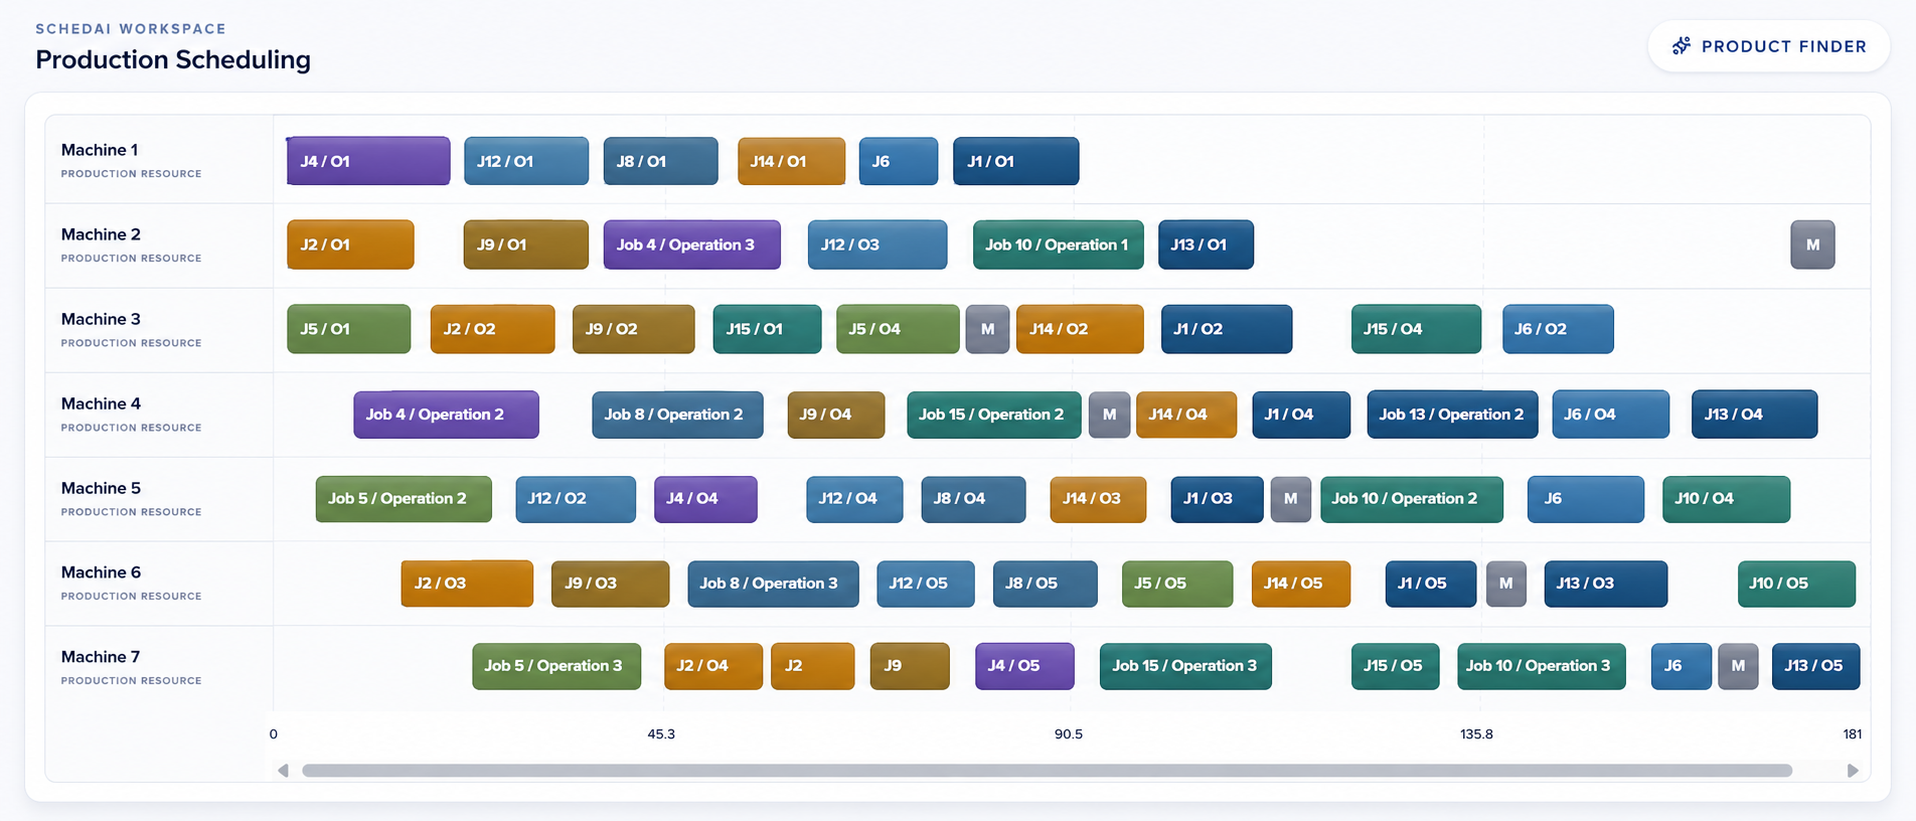This screenshot has width=1916, height=821.
Task: Select the J13 / O5 task bar
Action: [x=1816, y=666]
